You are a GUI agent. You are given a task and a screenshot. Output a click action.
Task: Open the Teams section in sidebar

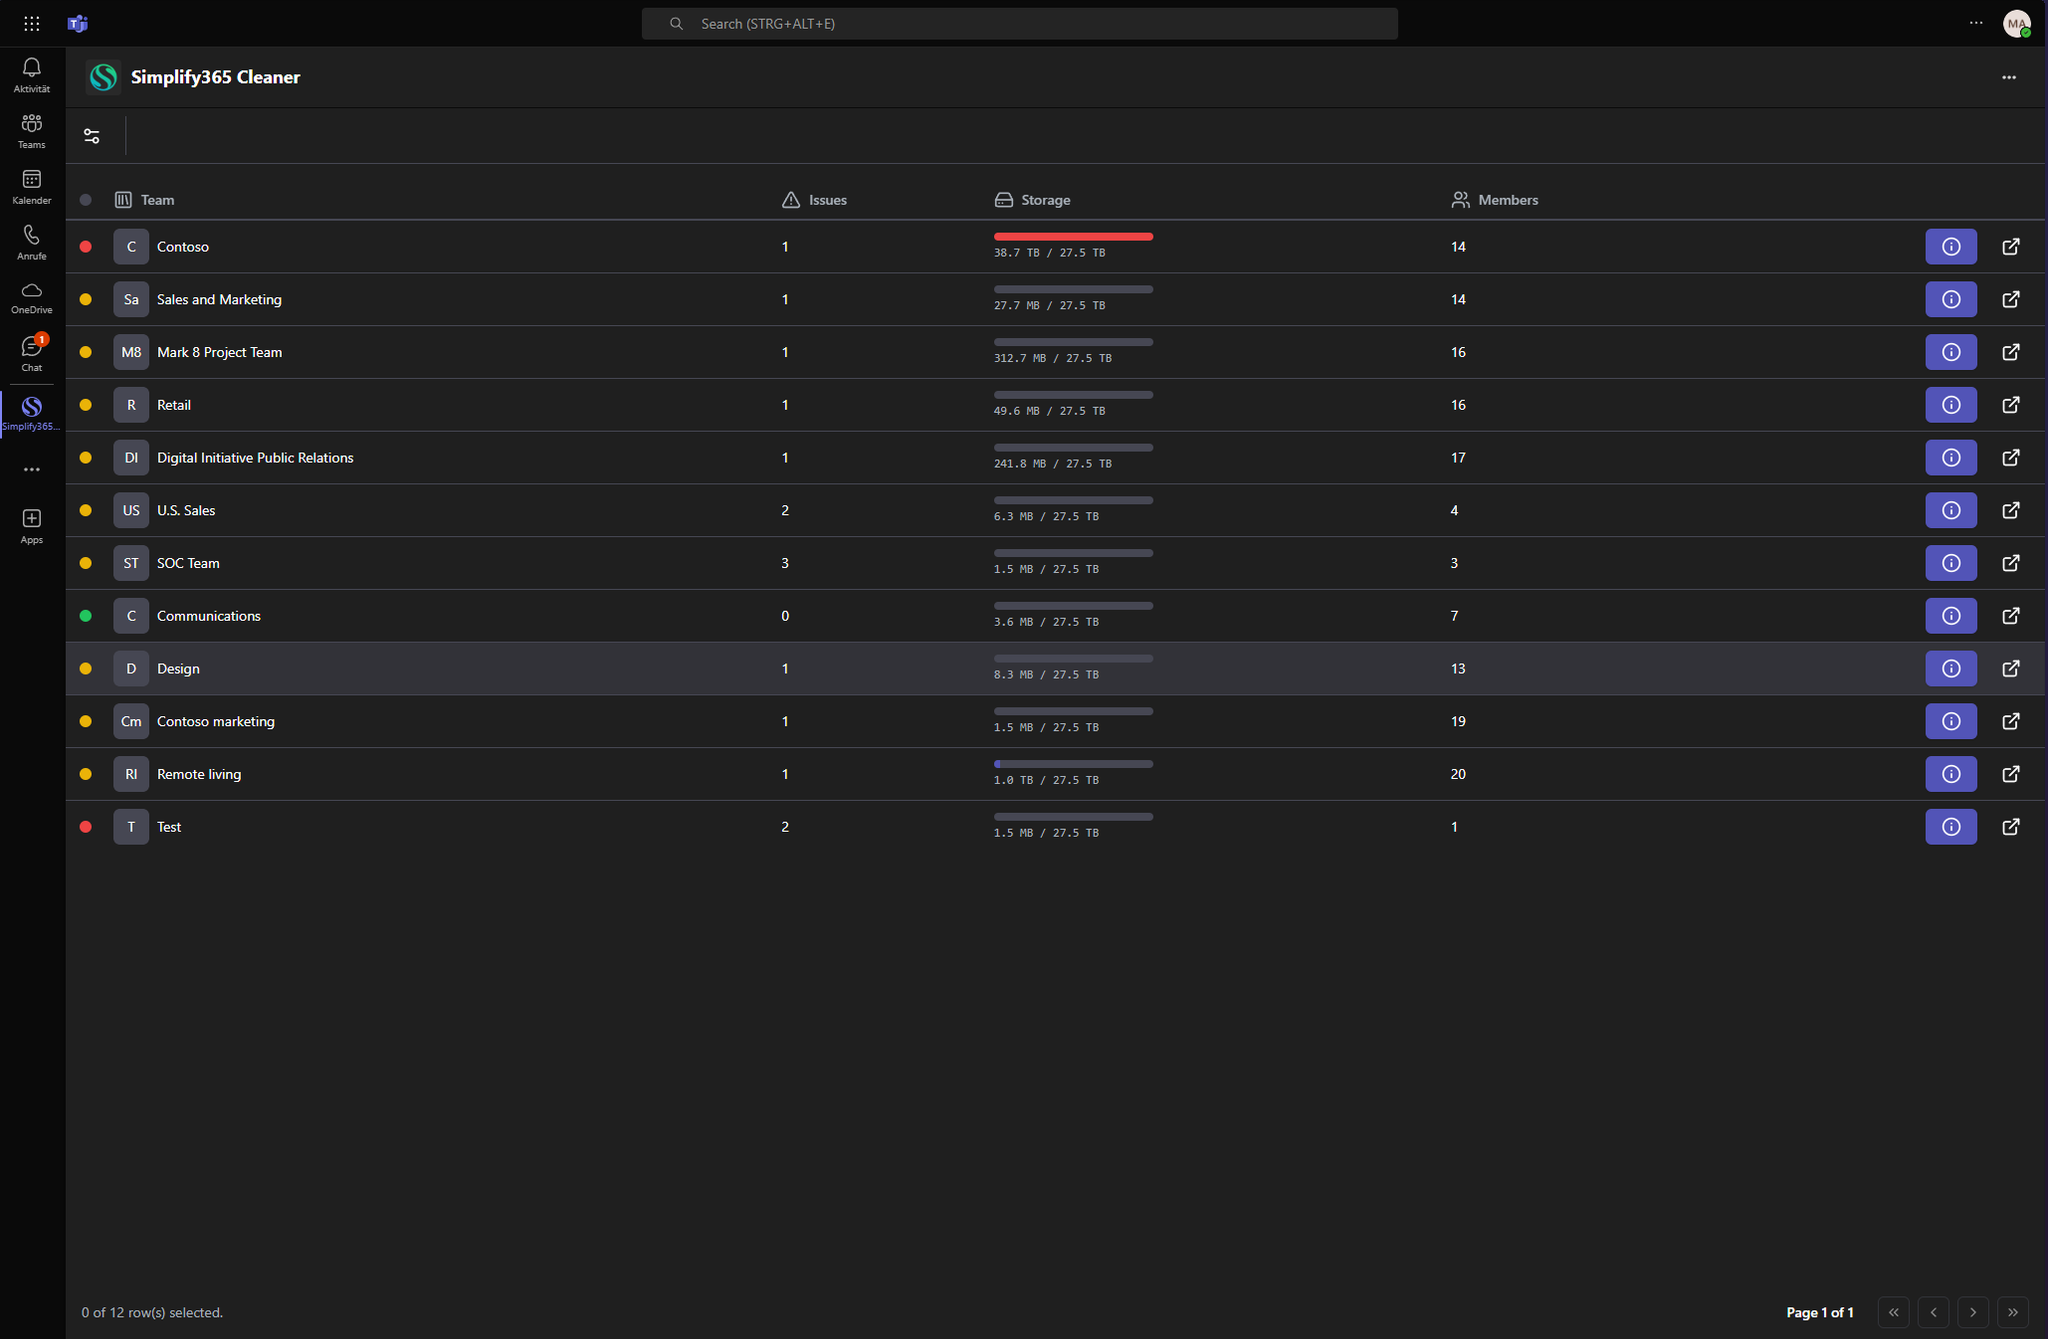[31, 131]
